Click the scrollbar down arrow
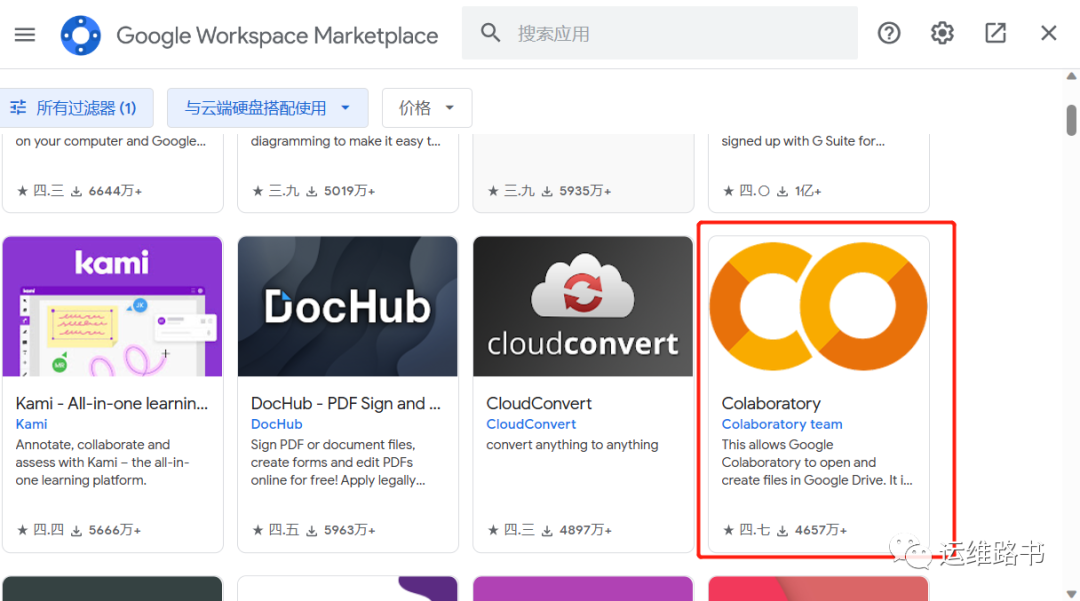The image size is (1080, 601). (1071, 593)
